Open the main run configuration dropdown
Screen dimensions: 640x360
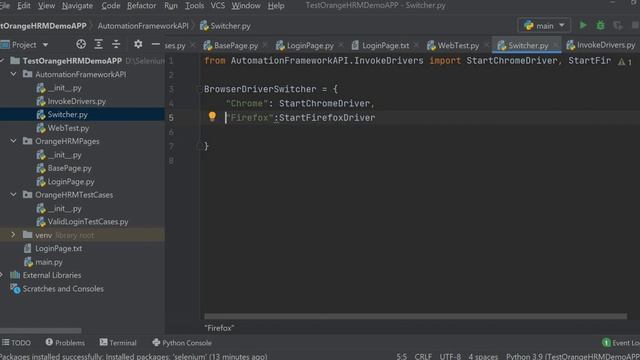tap(544, 26)
